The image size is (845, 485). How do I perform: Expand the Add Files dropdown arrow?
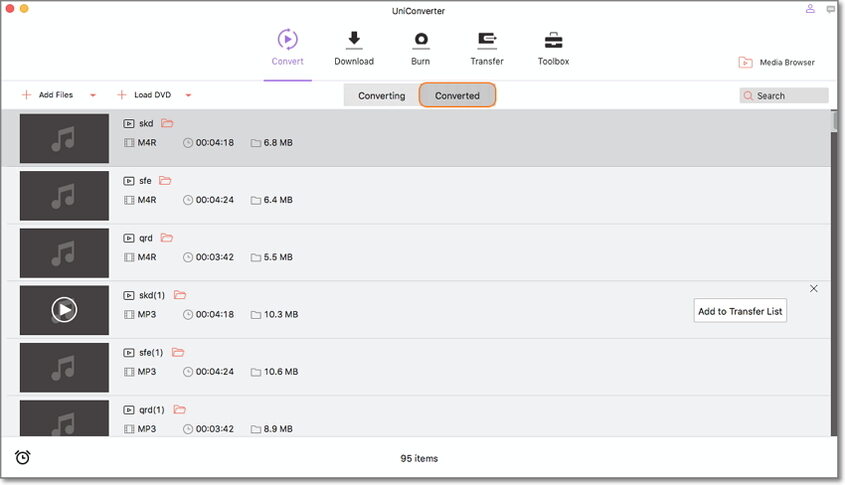tap(93, 95)
